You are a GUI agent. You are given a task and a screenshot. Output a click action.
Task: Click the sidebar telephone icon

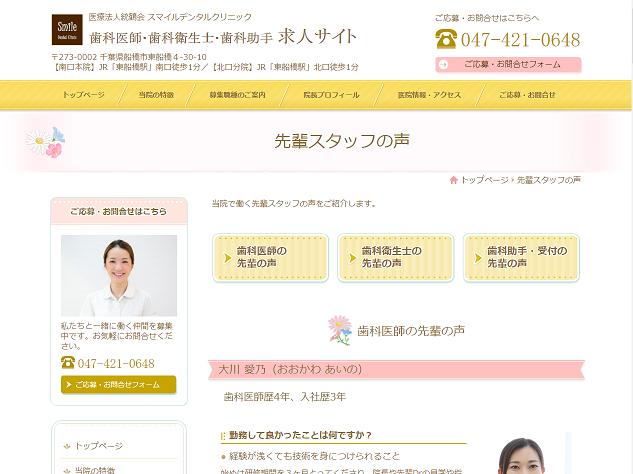[68, 363]
